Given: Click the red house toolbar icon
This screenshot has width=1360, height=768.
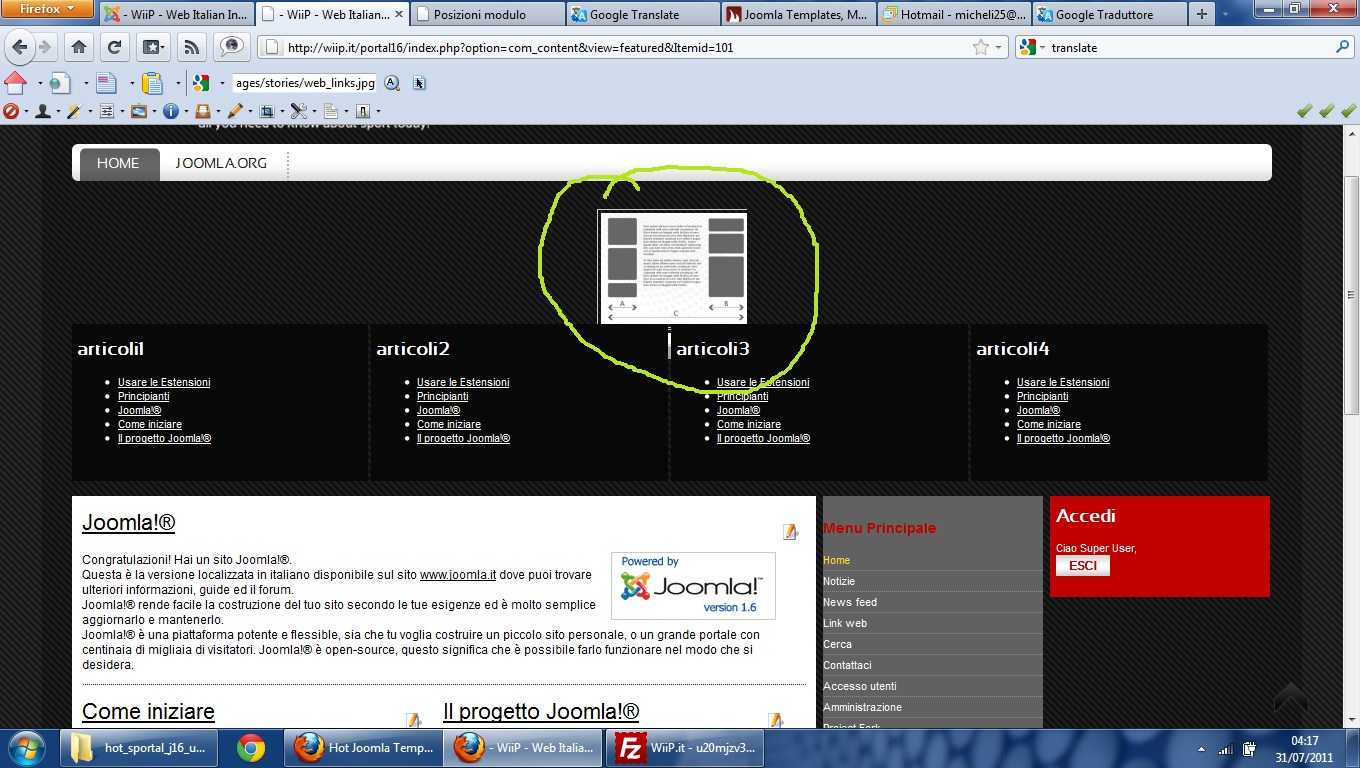Looking at the screenshot, I should pos(15,82).
